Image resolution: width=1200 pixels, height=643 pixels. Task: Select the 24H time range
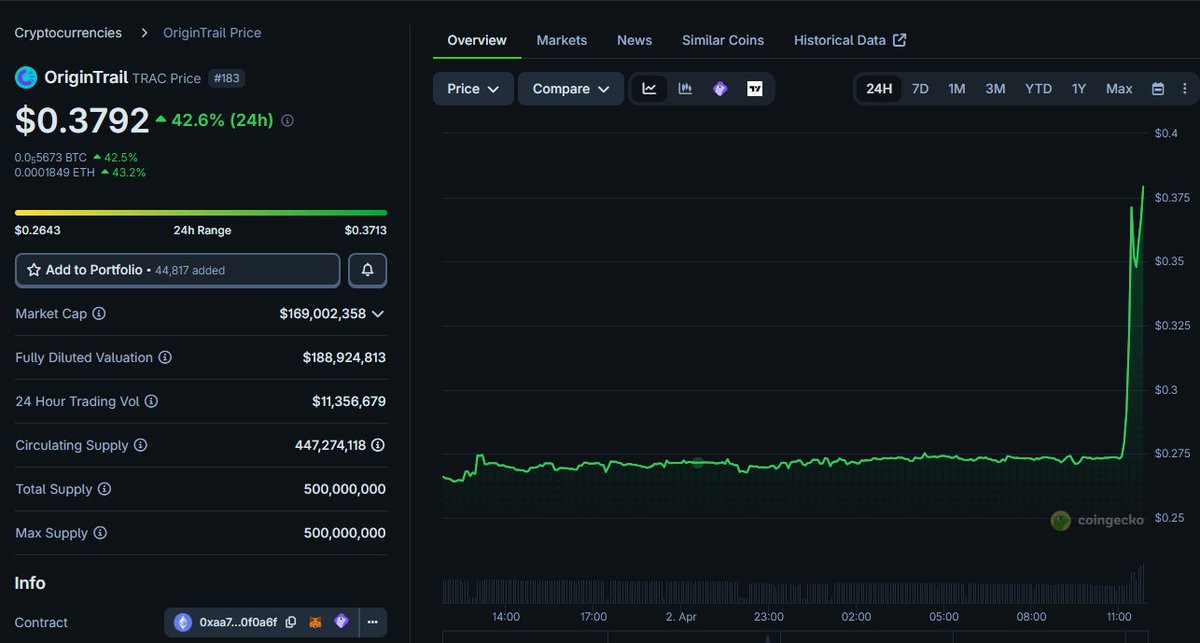click(879, 89)
